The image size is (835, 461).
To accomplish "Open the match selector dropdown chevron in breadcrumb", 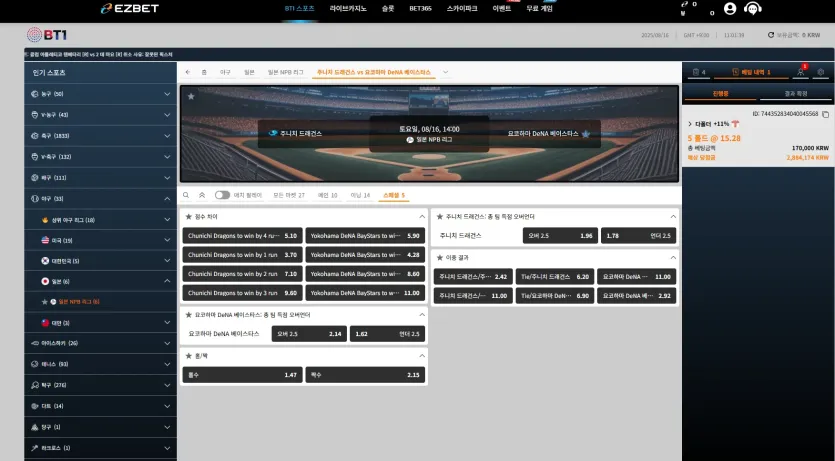I will (x=446, y=72).
